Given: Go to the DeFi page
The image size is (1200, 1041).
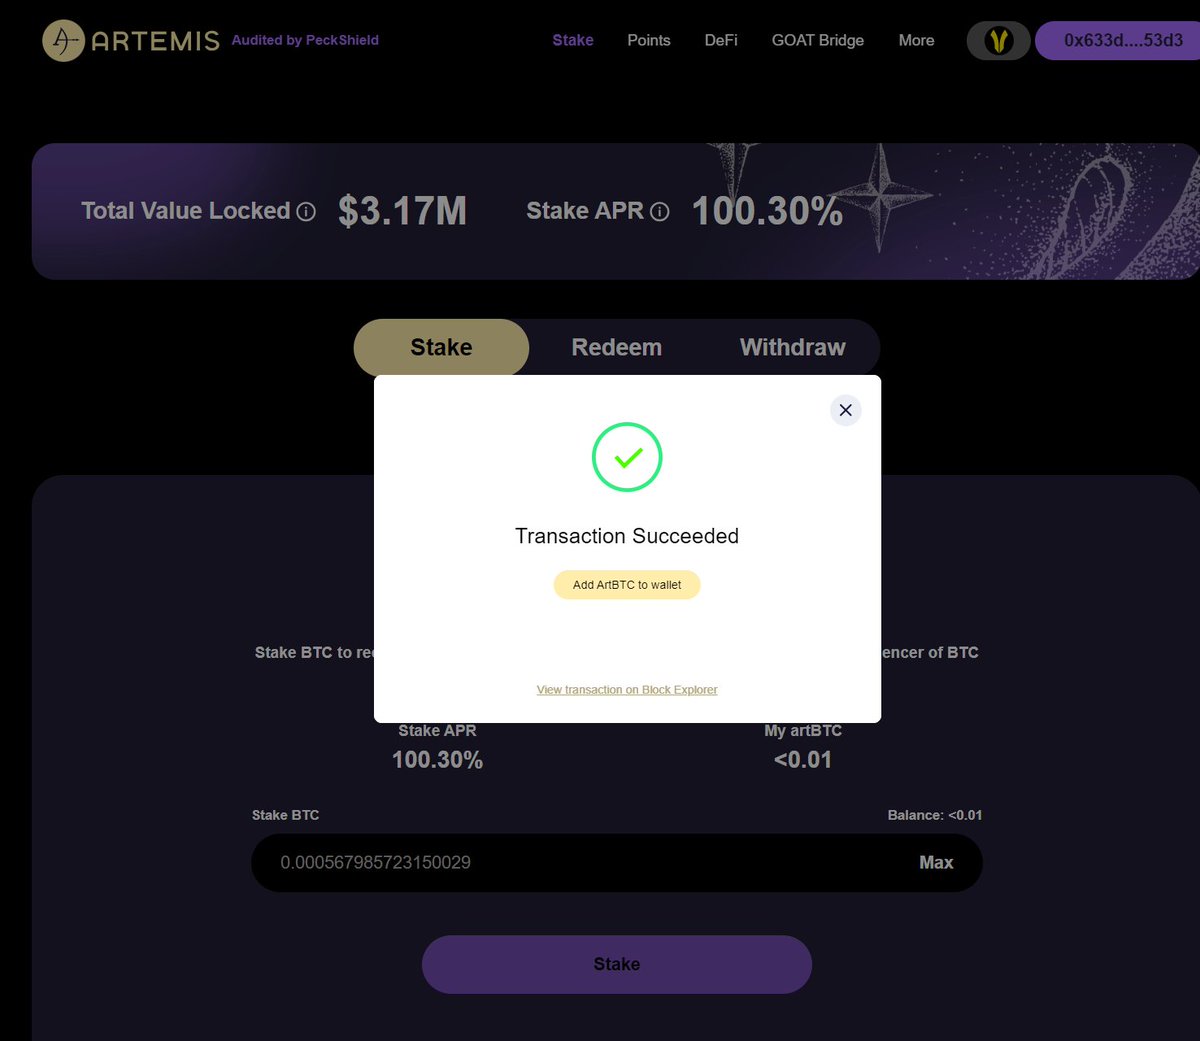Looking at the screenshot, I should click(x=721, y=40).
